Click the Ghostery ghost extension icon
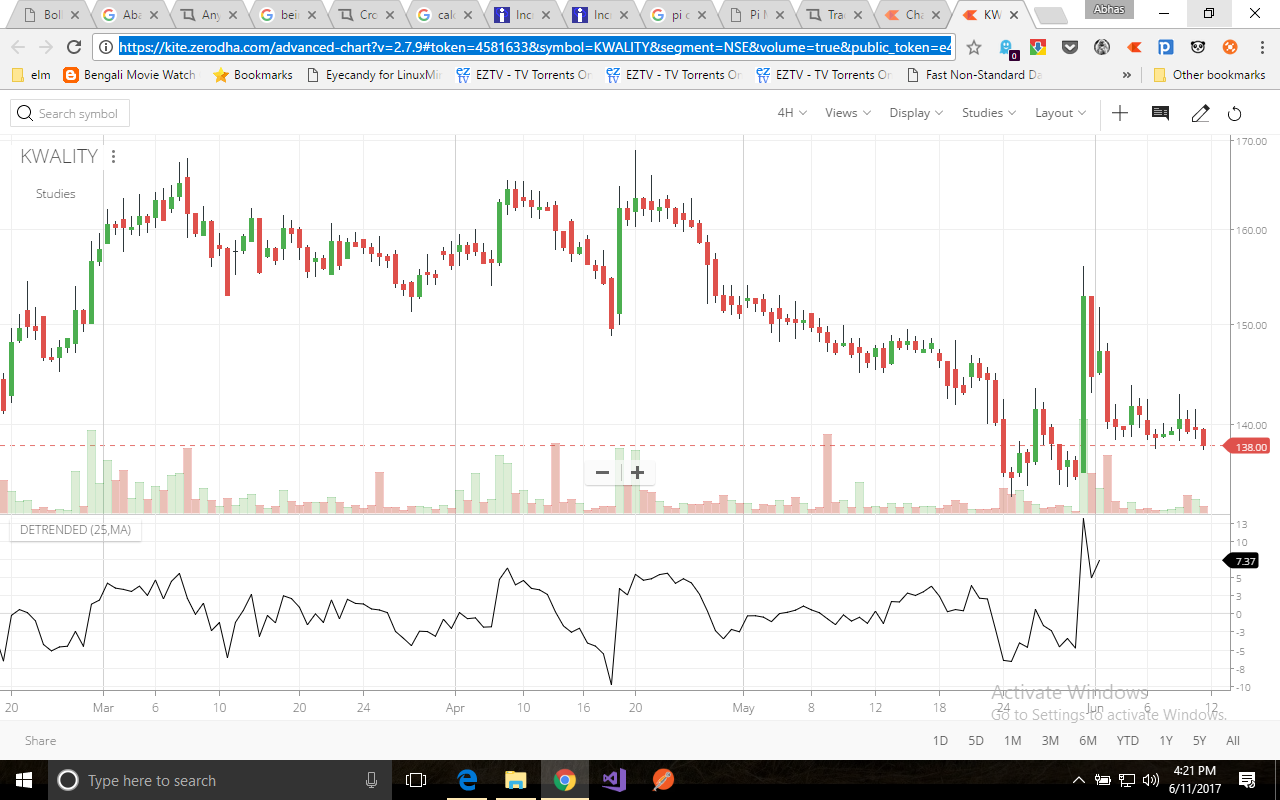Screen dimensions: 1280x800 point(1008,48)
